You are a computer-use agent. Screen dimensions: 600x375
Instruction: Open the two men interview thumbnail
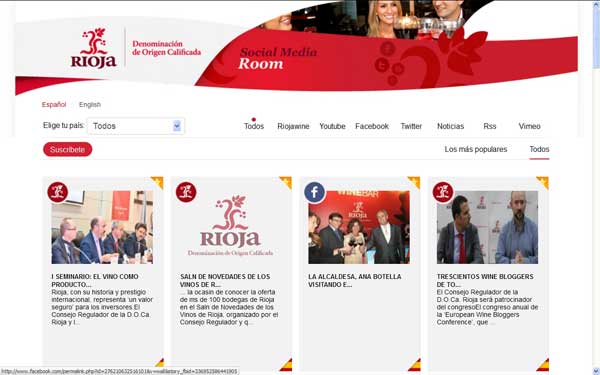487,227
